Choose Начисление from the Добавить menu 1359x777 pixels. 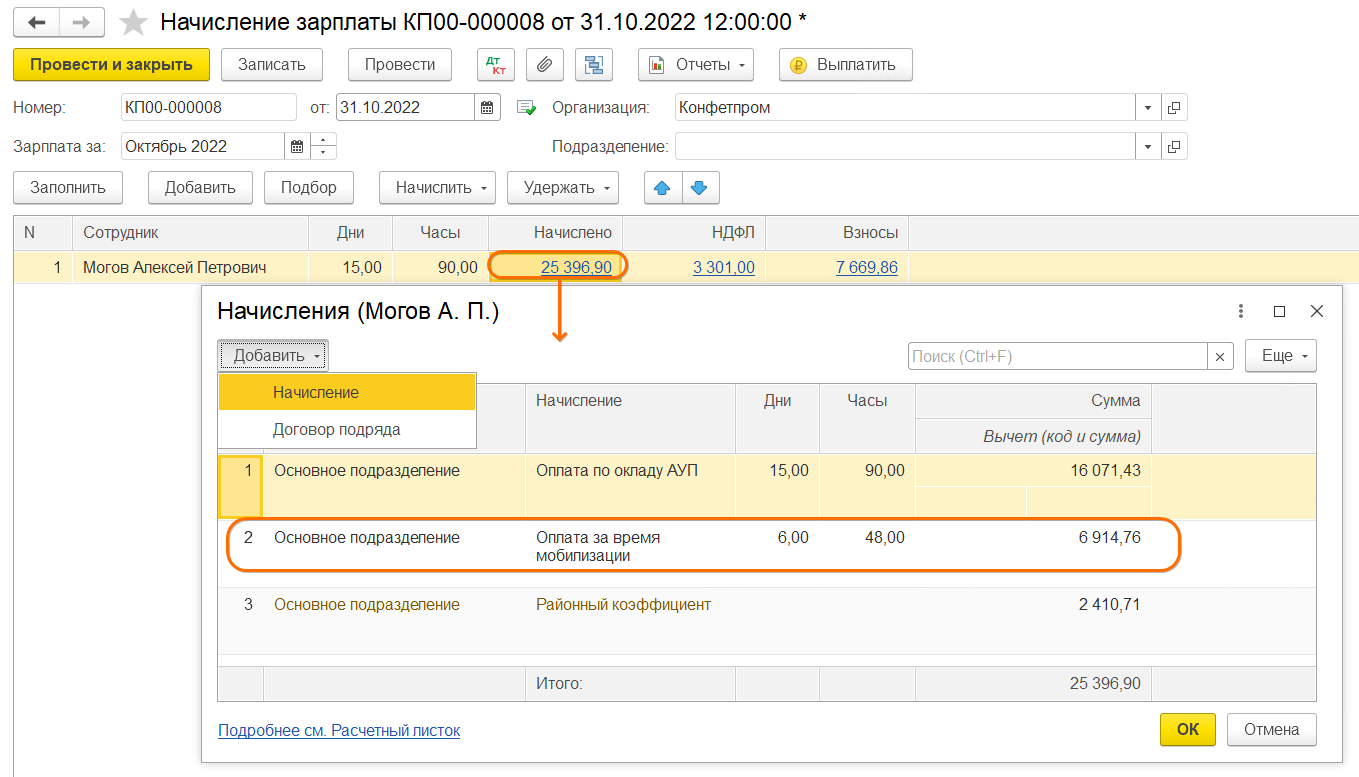347,392
